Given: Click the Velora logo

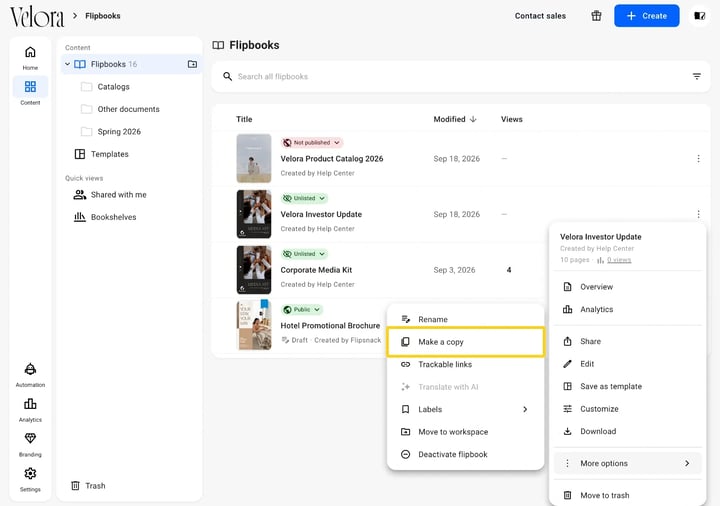Looking at the screenshot, I should (x=37, y=17).
